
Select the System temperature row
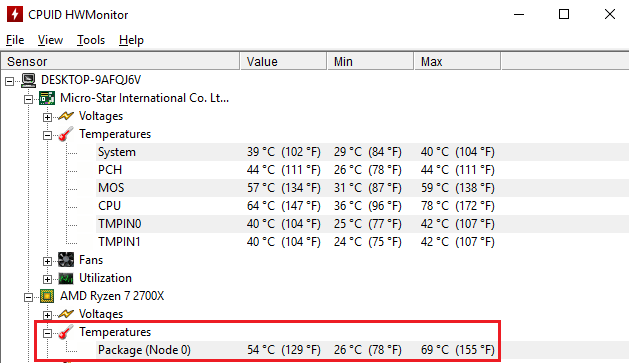pyautogui.click(x=363, y=152)
